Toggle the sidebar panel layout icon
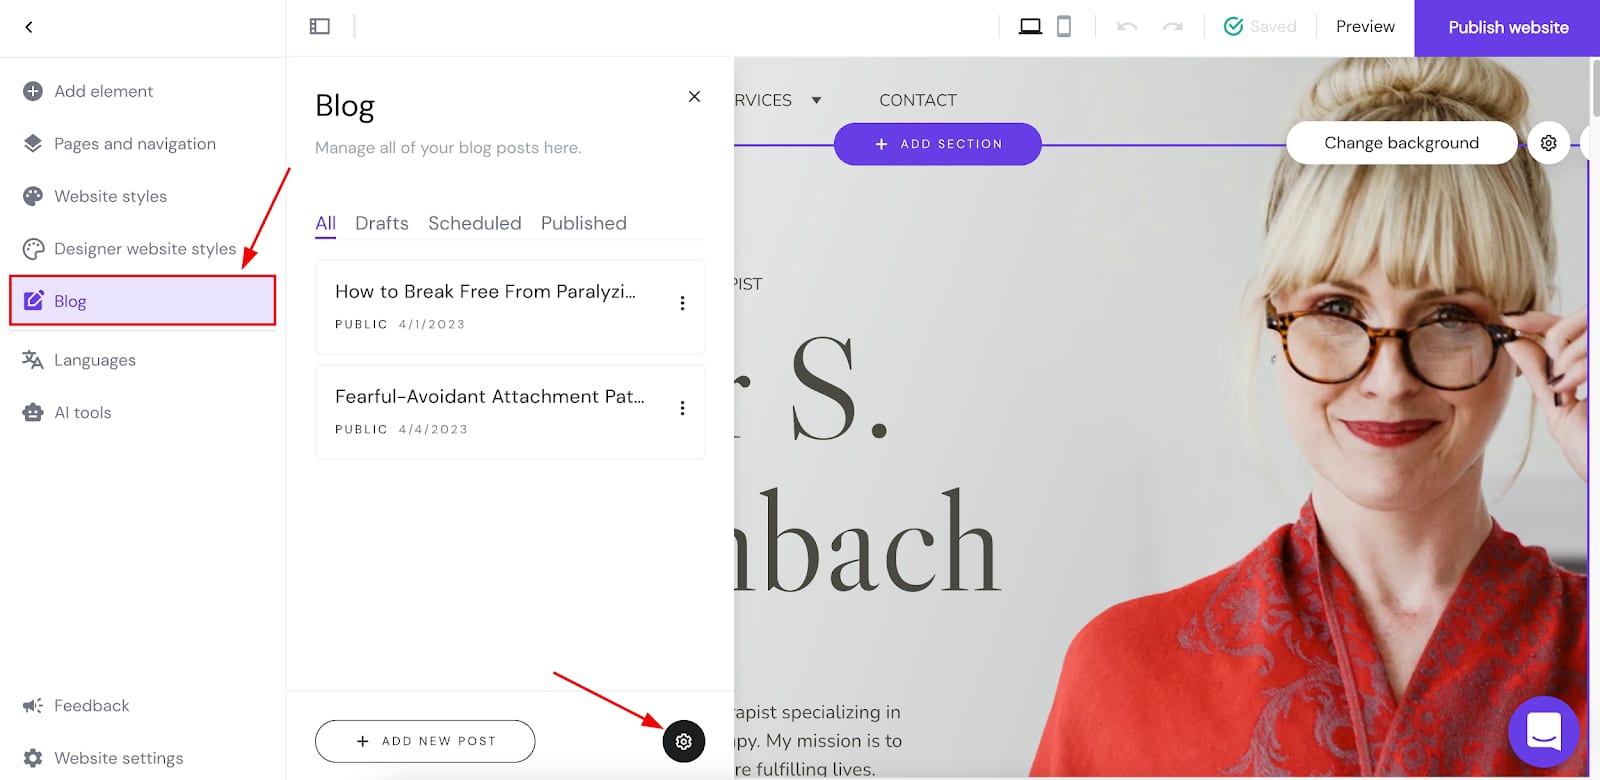 click(320, 27)
